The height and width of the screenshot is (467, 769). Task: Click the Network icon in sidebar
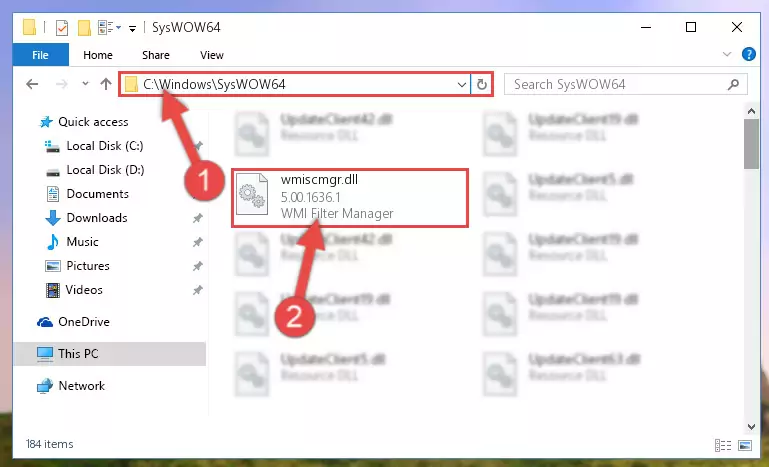[x=45, y=386]
